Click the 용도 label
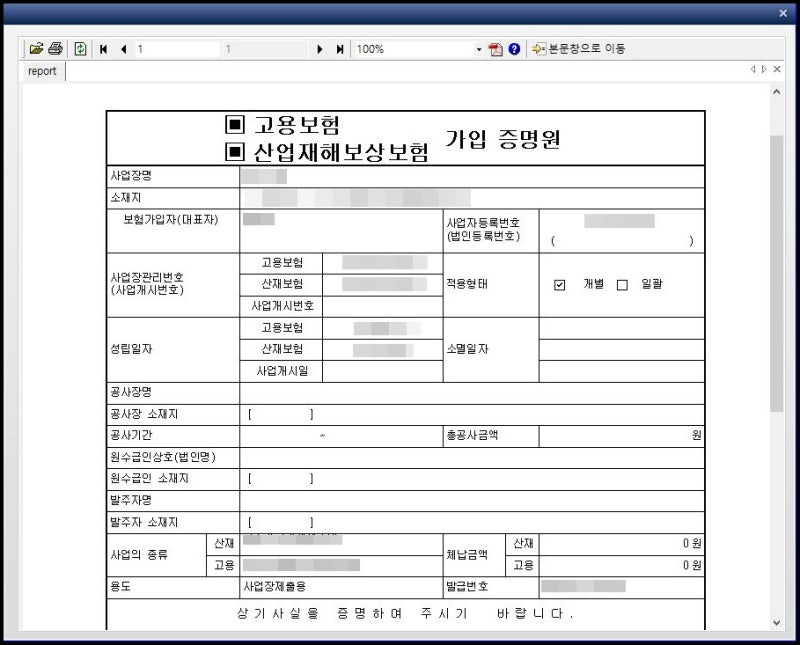800x645 pixels. (120, 586)
